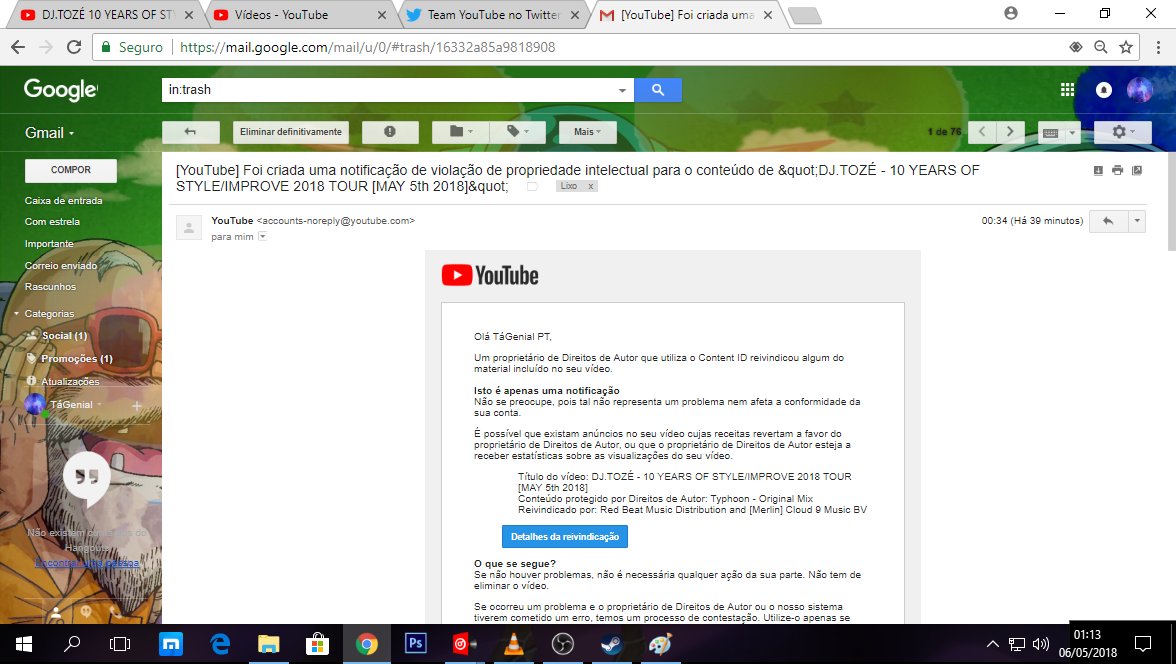Start a new Hangouts chat plus

pyautogui.click(x=136, y=405)
